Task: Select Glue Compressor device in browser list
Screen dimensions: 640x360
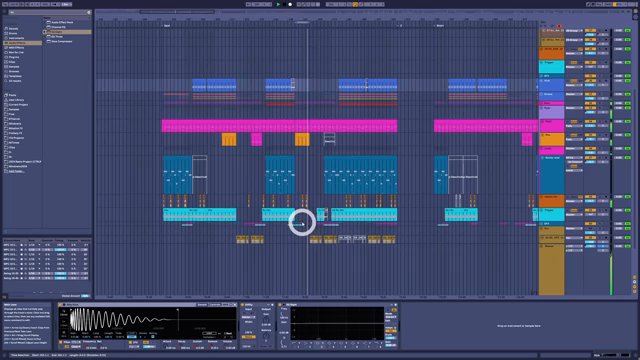Action: coord(62,41)
